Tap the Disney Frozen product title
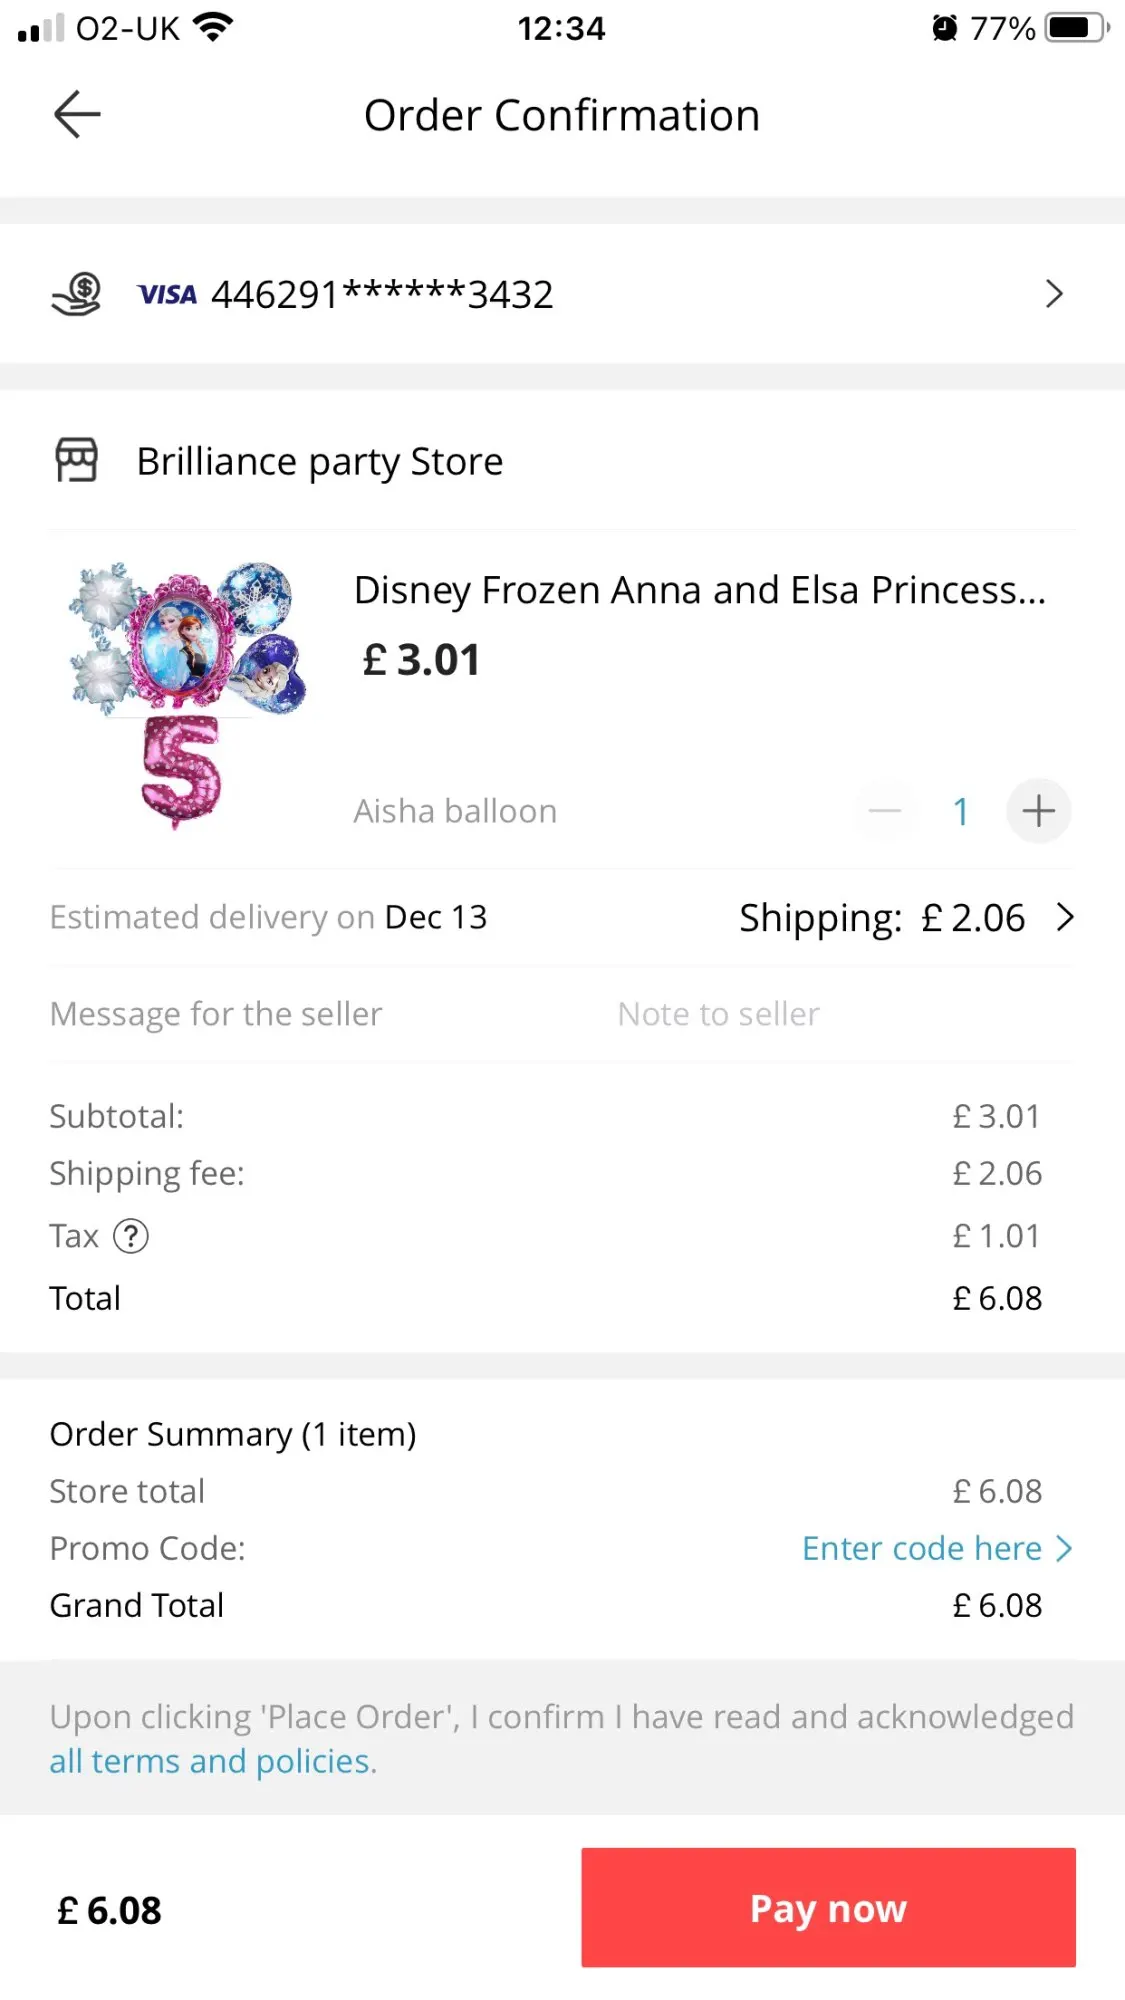 tap(699, 590)
